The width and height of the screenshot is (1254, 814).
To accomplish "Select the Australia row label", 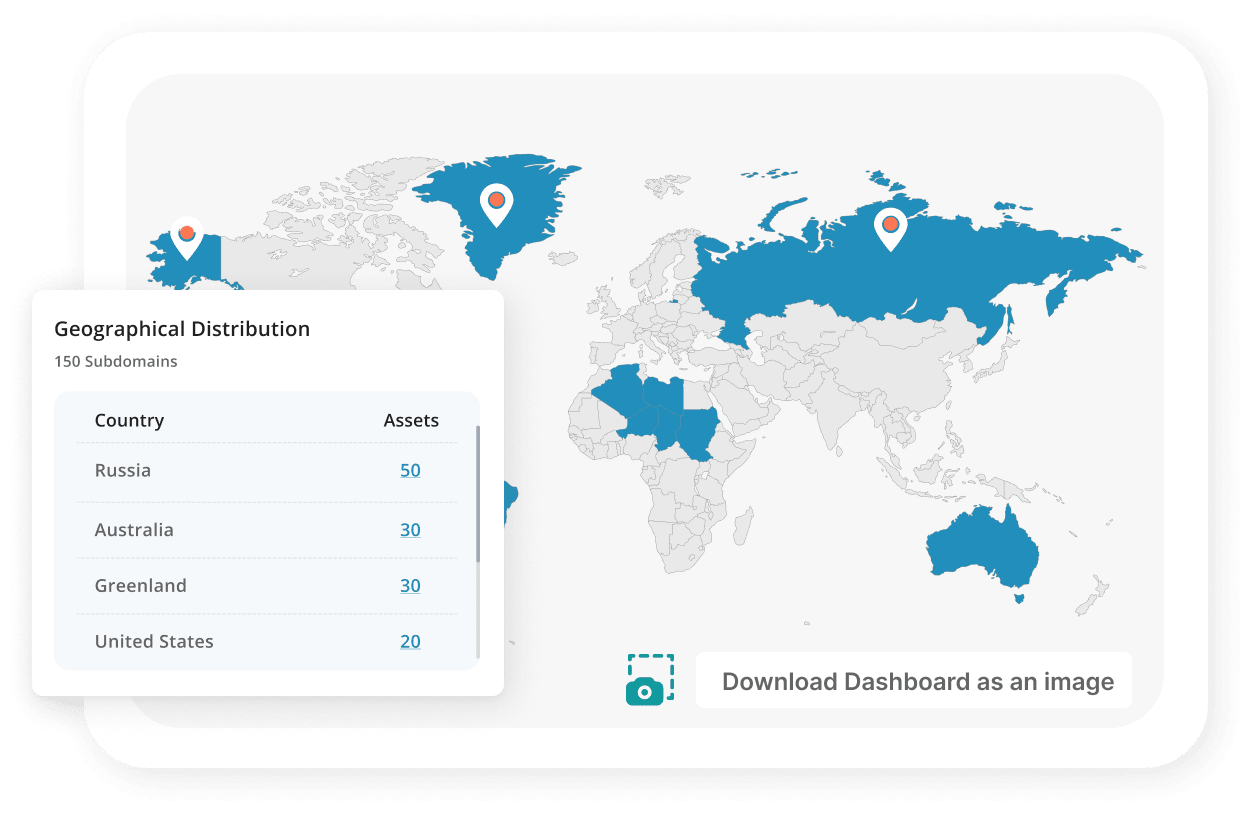I will pyautogui.click(x=134, y=530).
